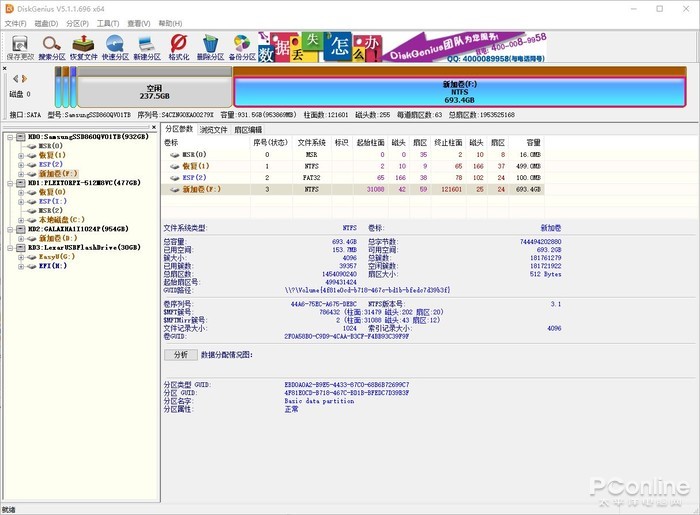Click the 499.0MB capacity cell of 恢复(1)
Image resolution: width=700 pixels, height=515 pixels.
[x=529, y=166]
